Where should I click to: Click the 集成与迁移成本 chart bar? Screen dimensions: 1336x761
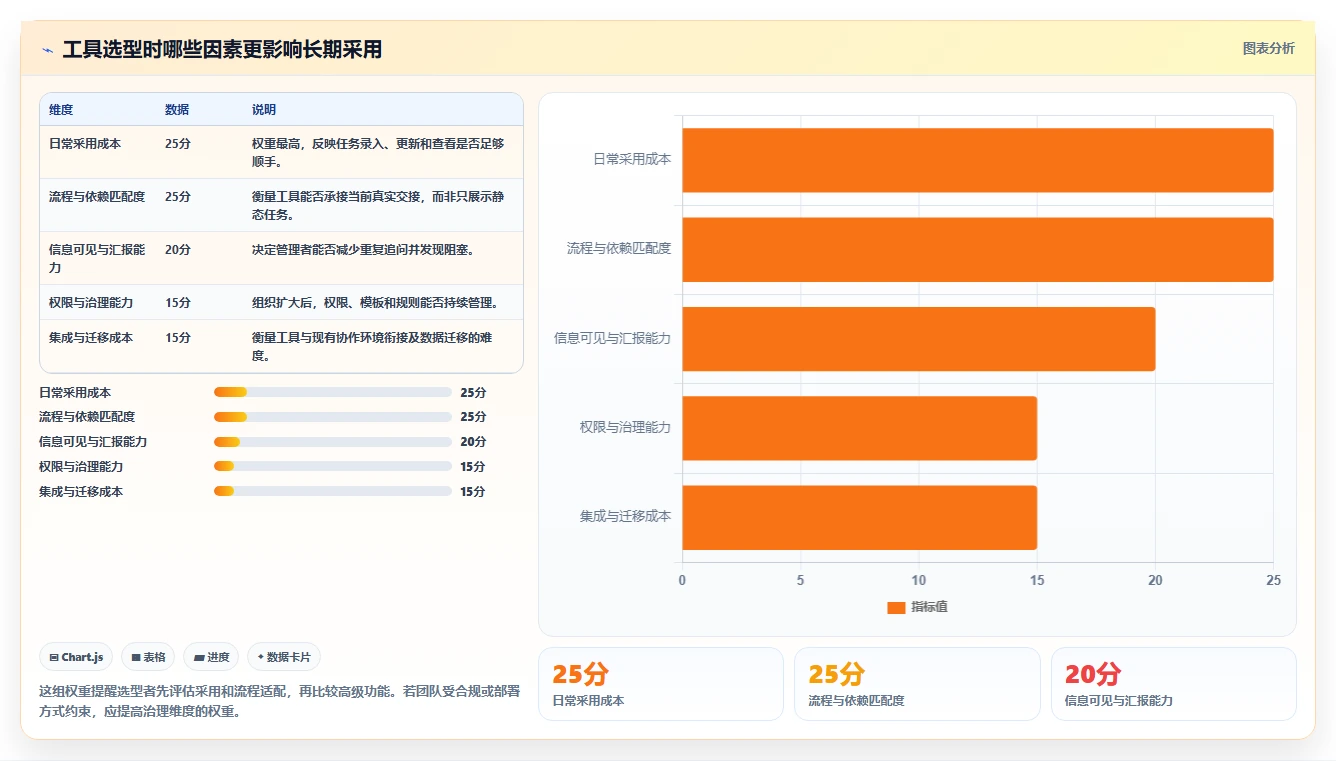860,517
